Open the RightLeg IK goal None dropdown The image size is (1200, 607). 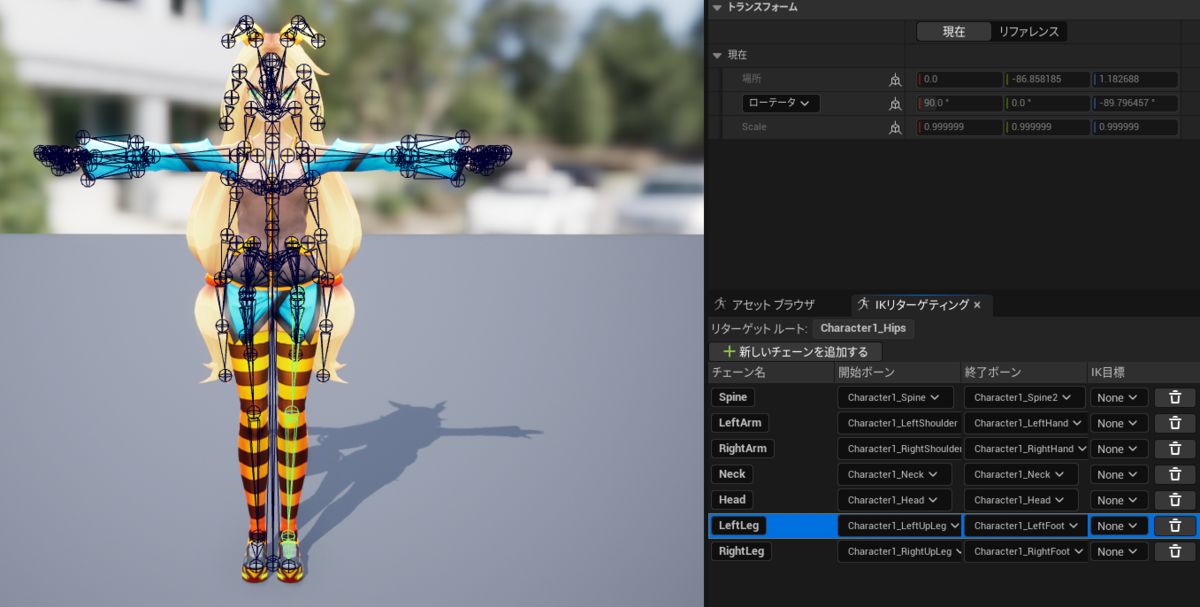point(1119,551)
